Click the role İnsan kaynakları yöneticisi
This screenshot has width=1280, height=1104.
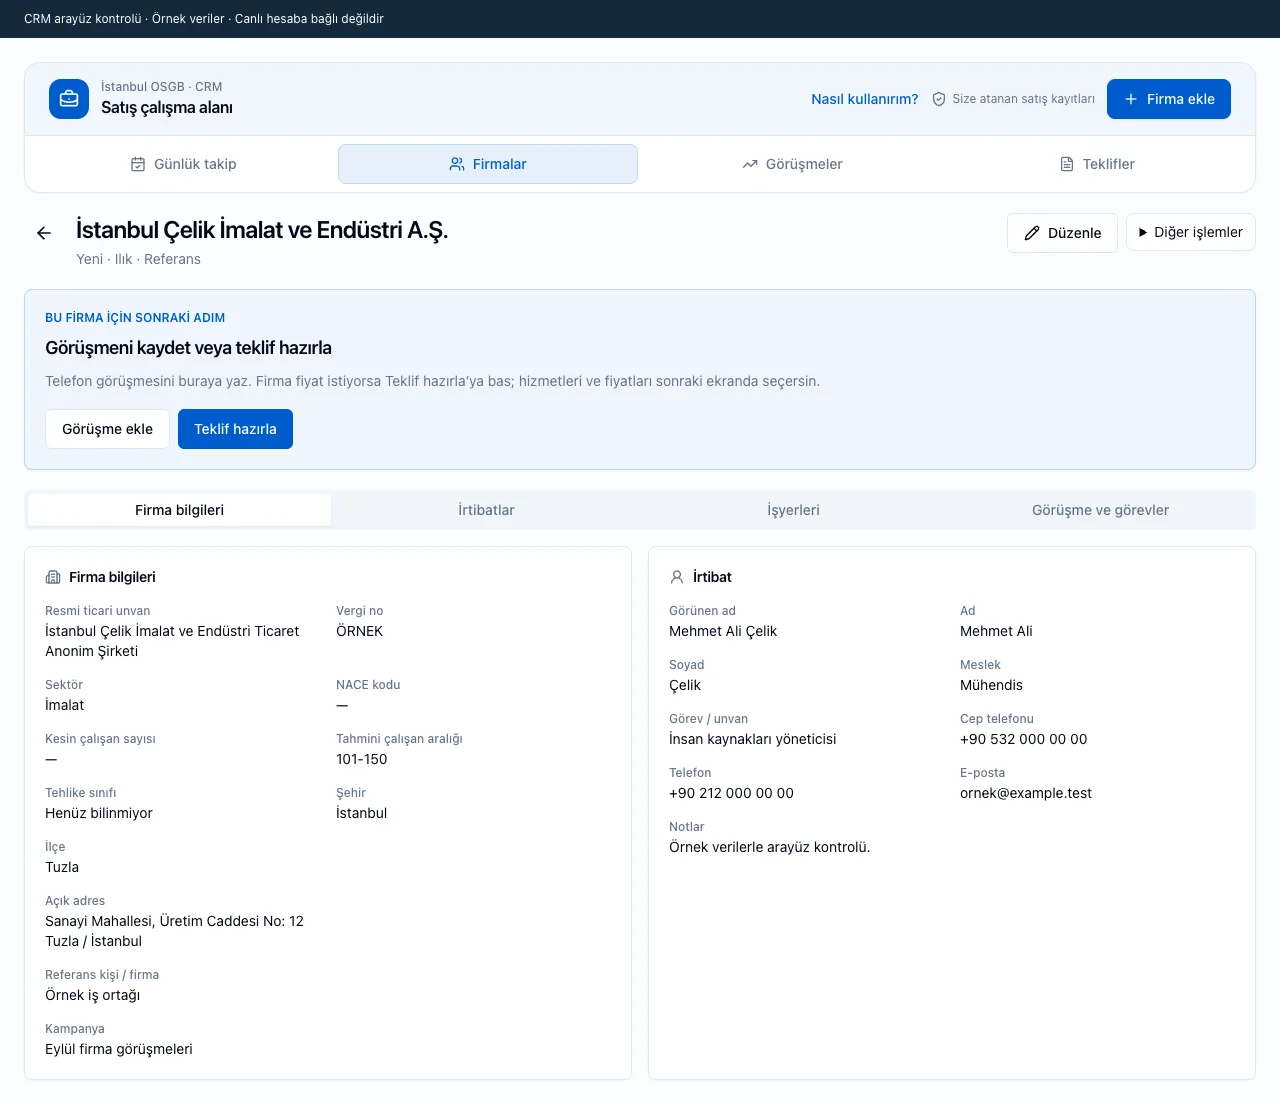point(753,739)
